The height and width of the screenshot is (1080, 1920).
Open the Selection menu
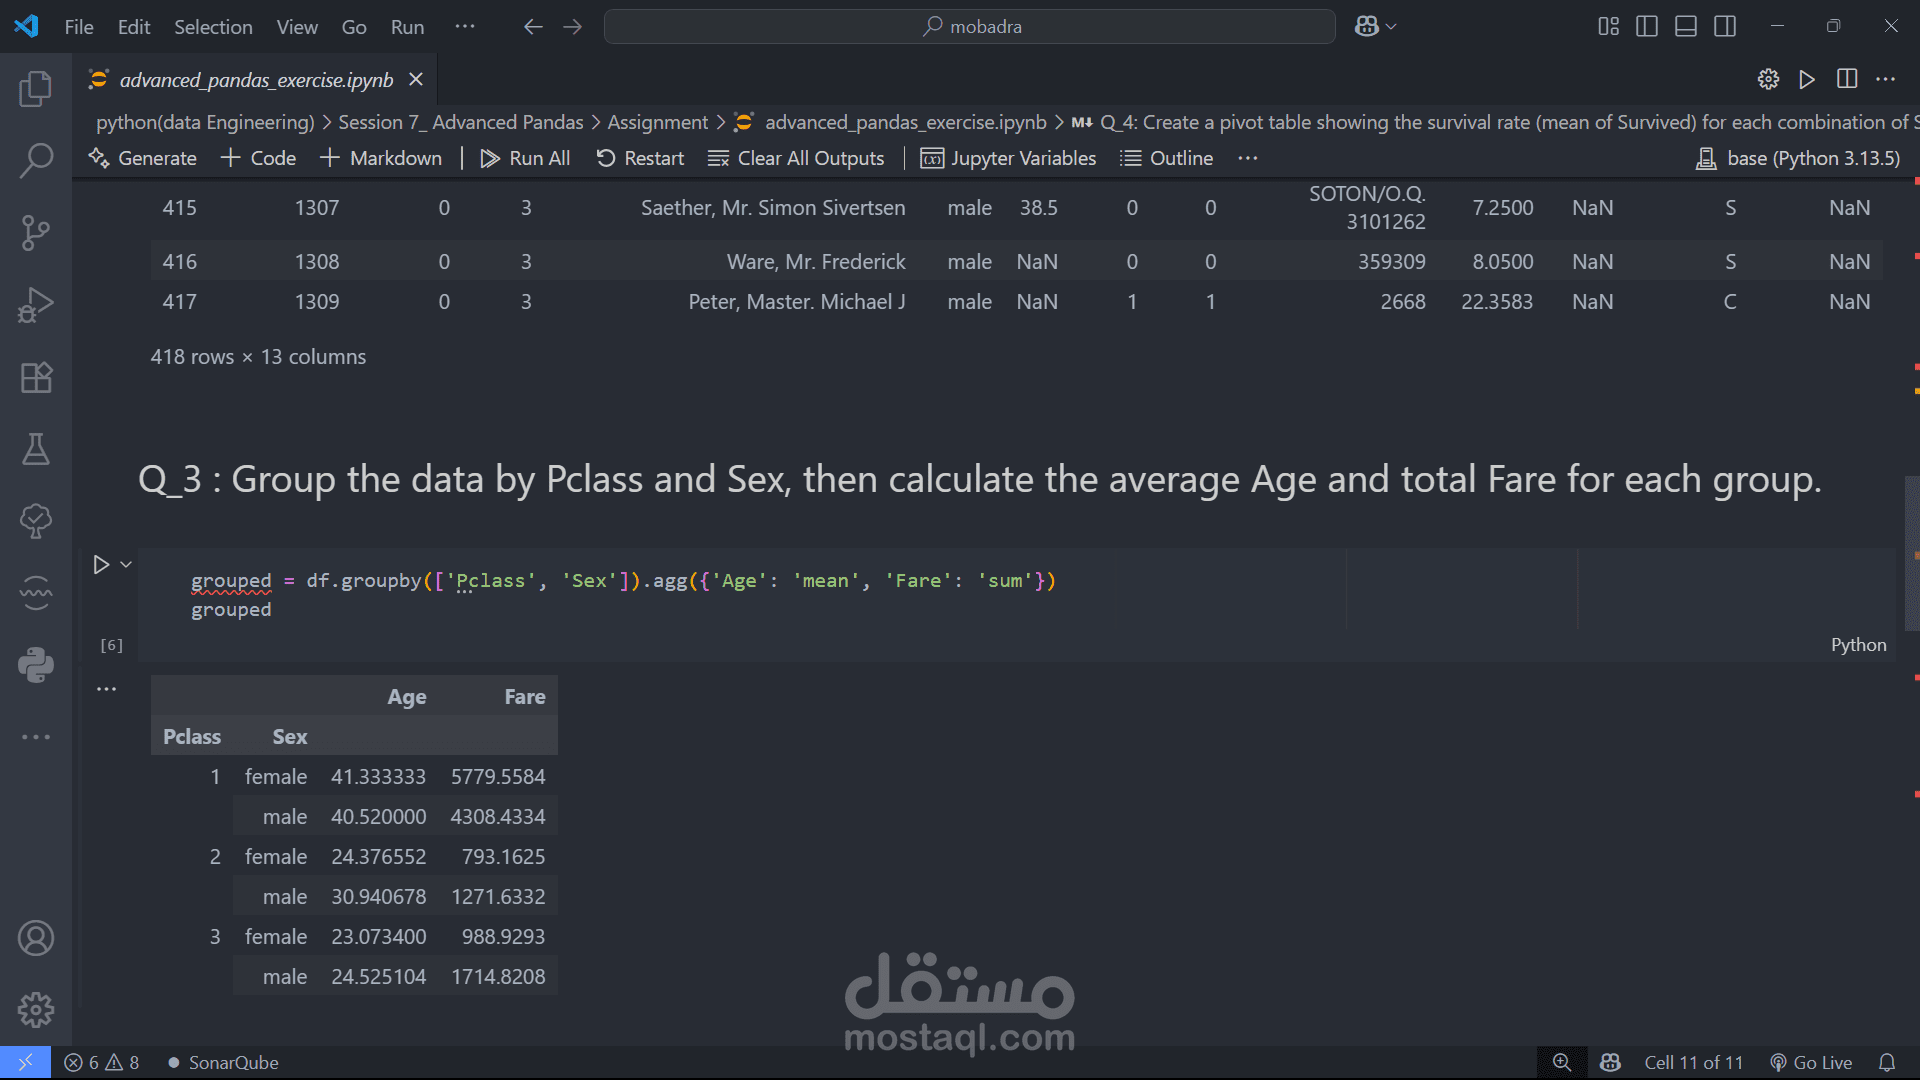pyautogui.click(x=213, y=27)
